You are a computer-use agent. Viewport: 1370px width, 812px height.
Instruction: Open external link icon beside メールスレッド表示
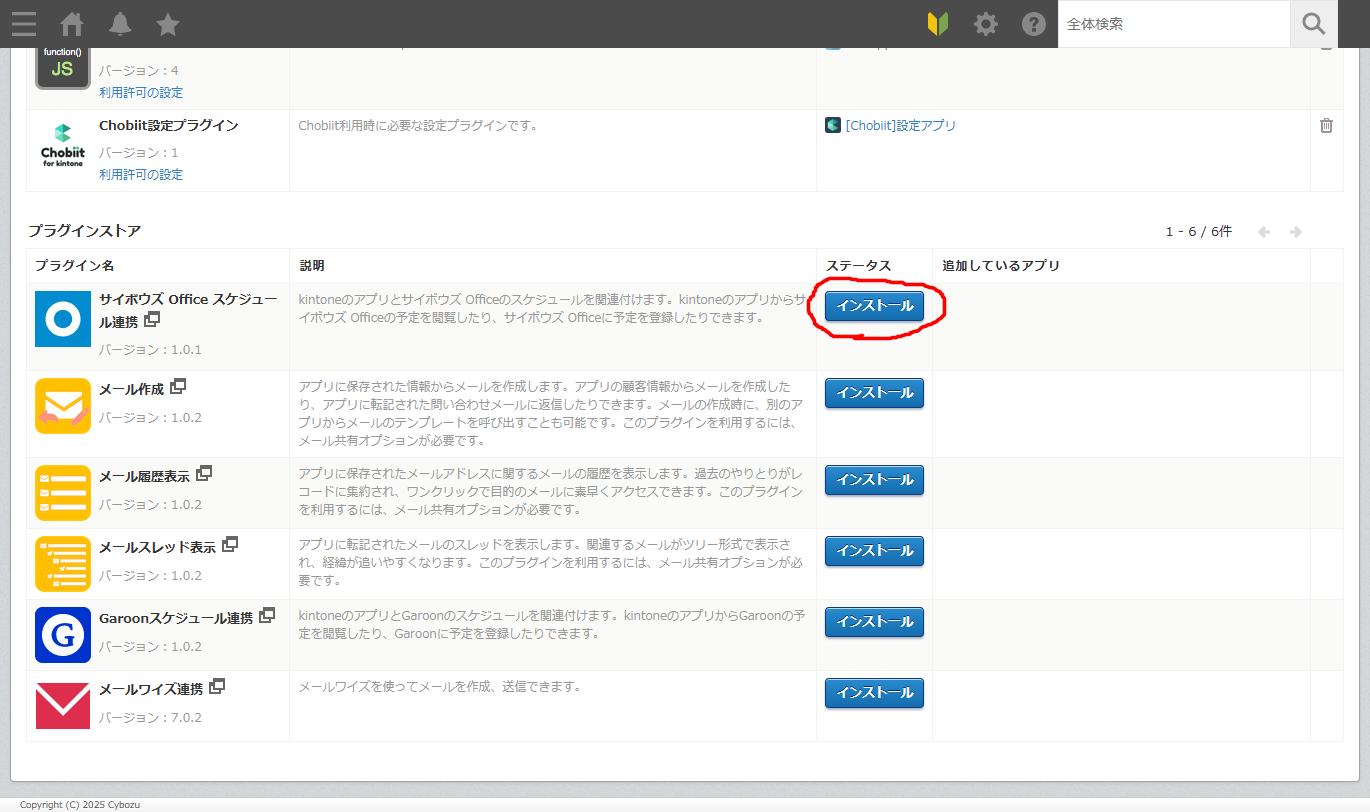coord(230,544)
